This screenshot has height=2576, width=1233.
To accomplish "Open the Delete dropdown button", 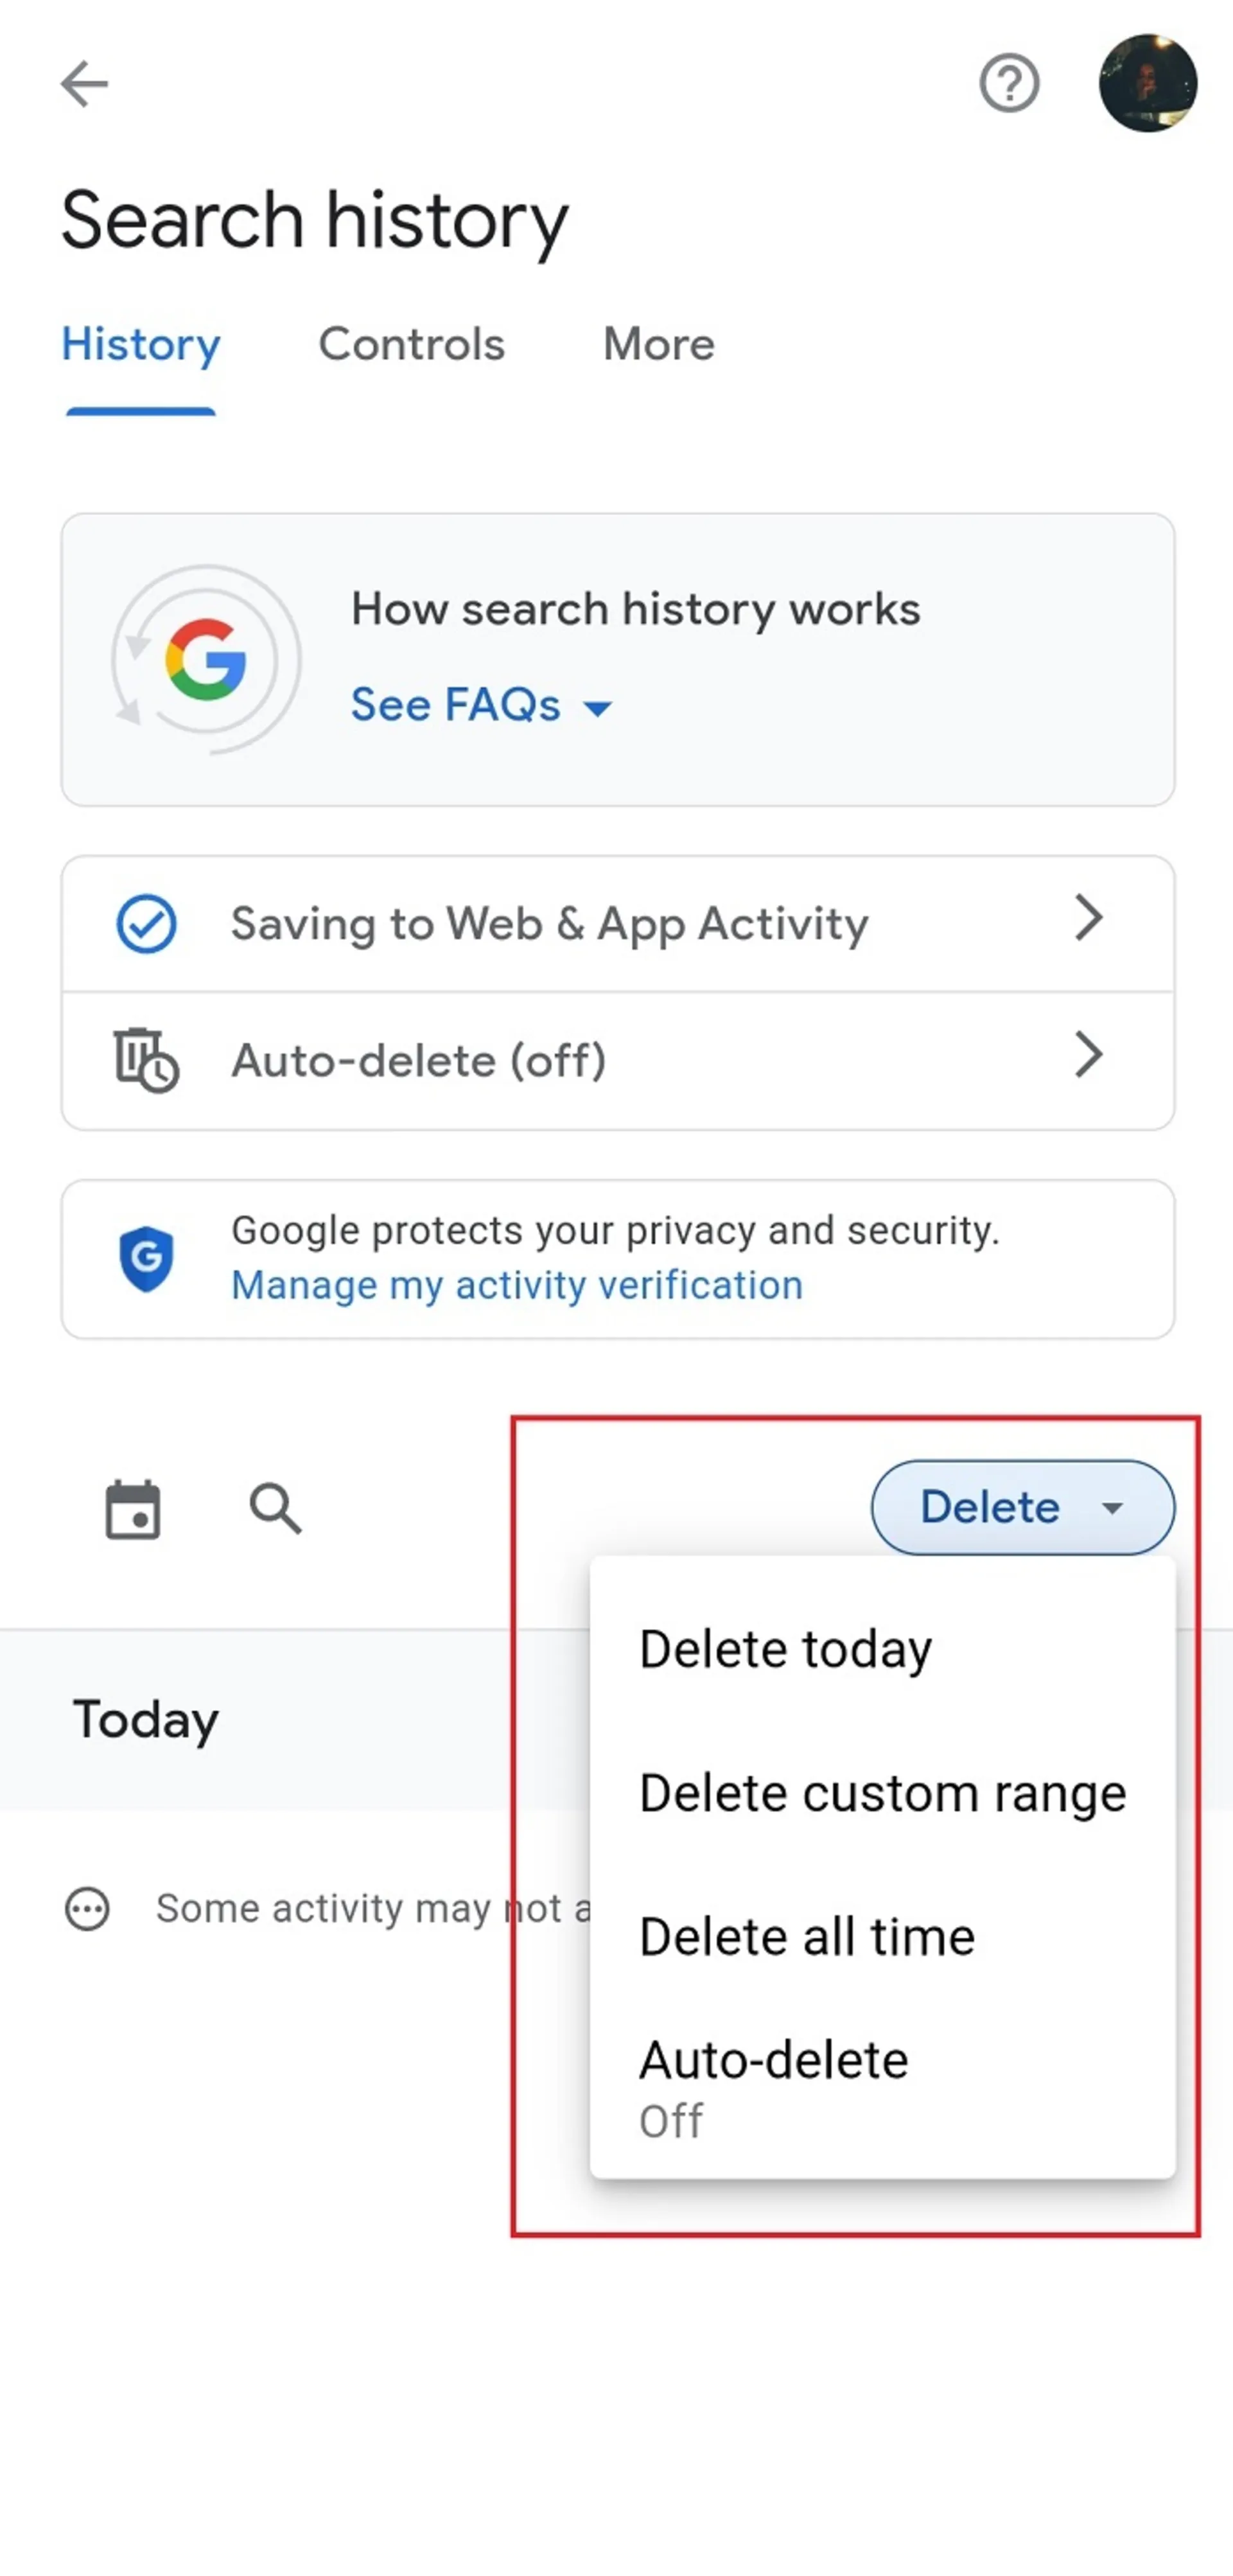I will pyautogui.click(x=1022, y=1507).
